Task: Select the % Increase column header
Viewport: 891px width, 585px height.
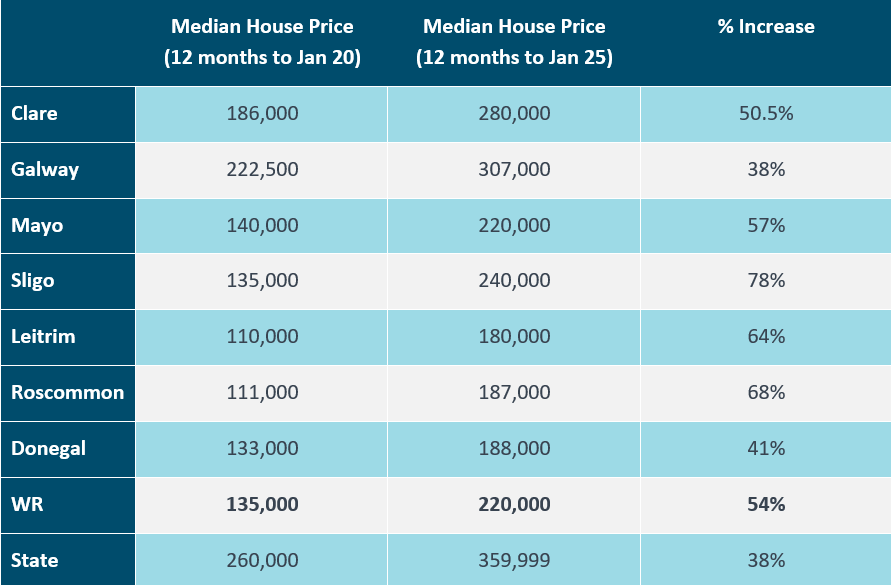Action: click(x=766, y=27)
